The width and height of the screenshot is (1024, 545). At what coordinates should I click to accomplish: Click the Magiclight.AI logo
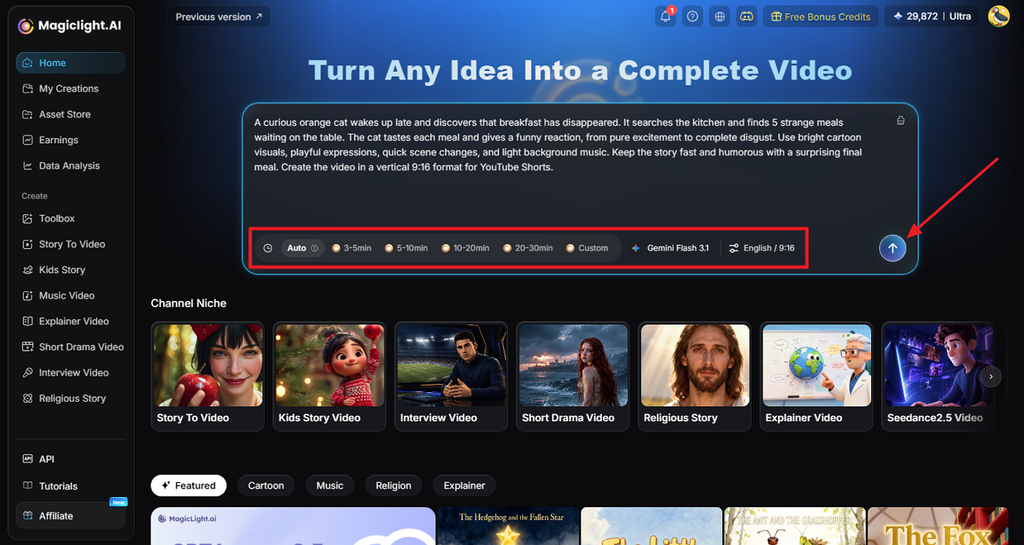pos(69,26)
